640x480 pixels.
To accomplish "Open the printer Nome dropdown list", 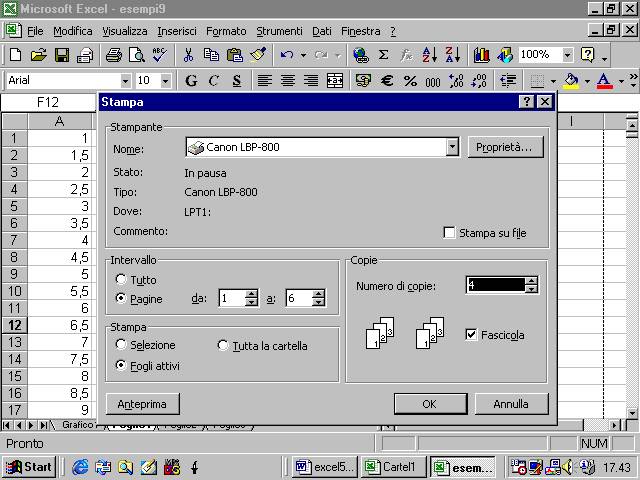I will (x=452, y=147).
